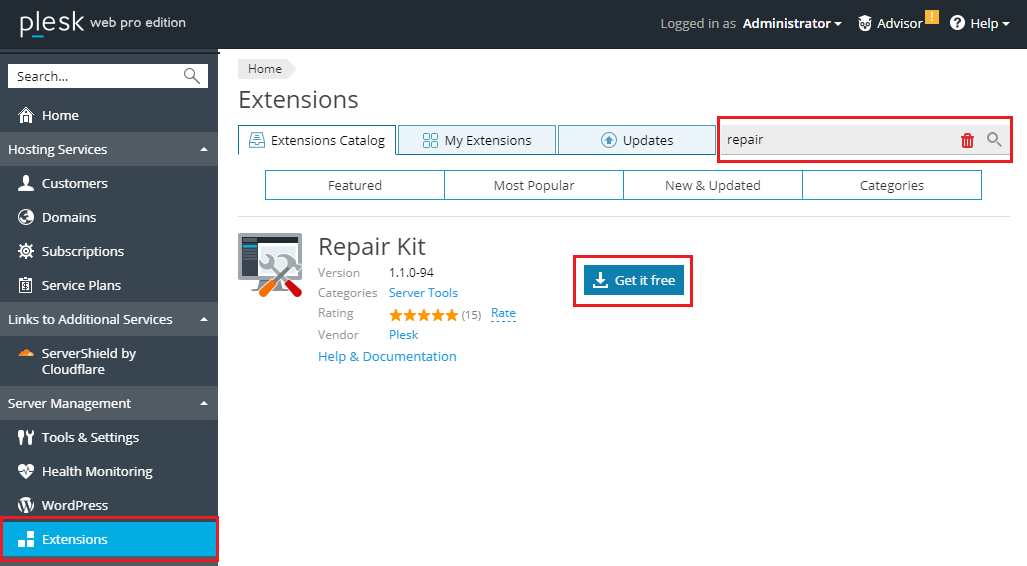
Task: Click the sidebar search magnifier icon
Action: coord(192,76)
